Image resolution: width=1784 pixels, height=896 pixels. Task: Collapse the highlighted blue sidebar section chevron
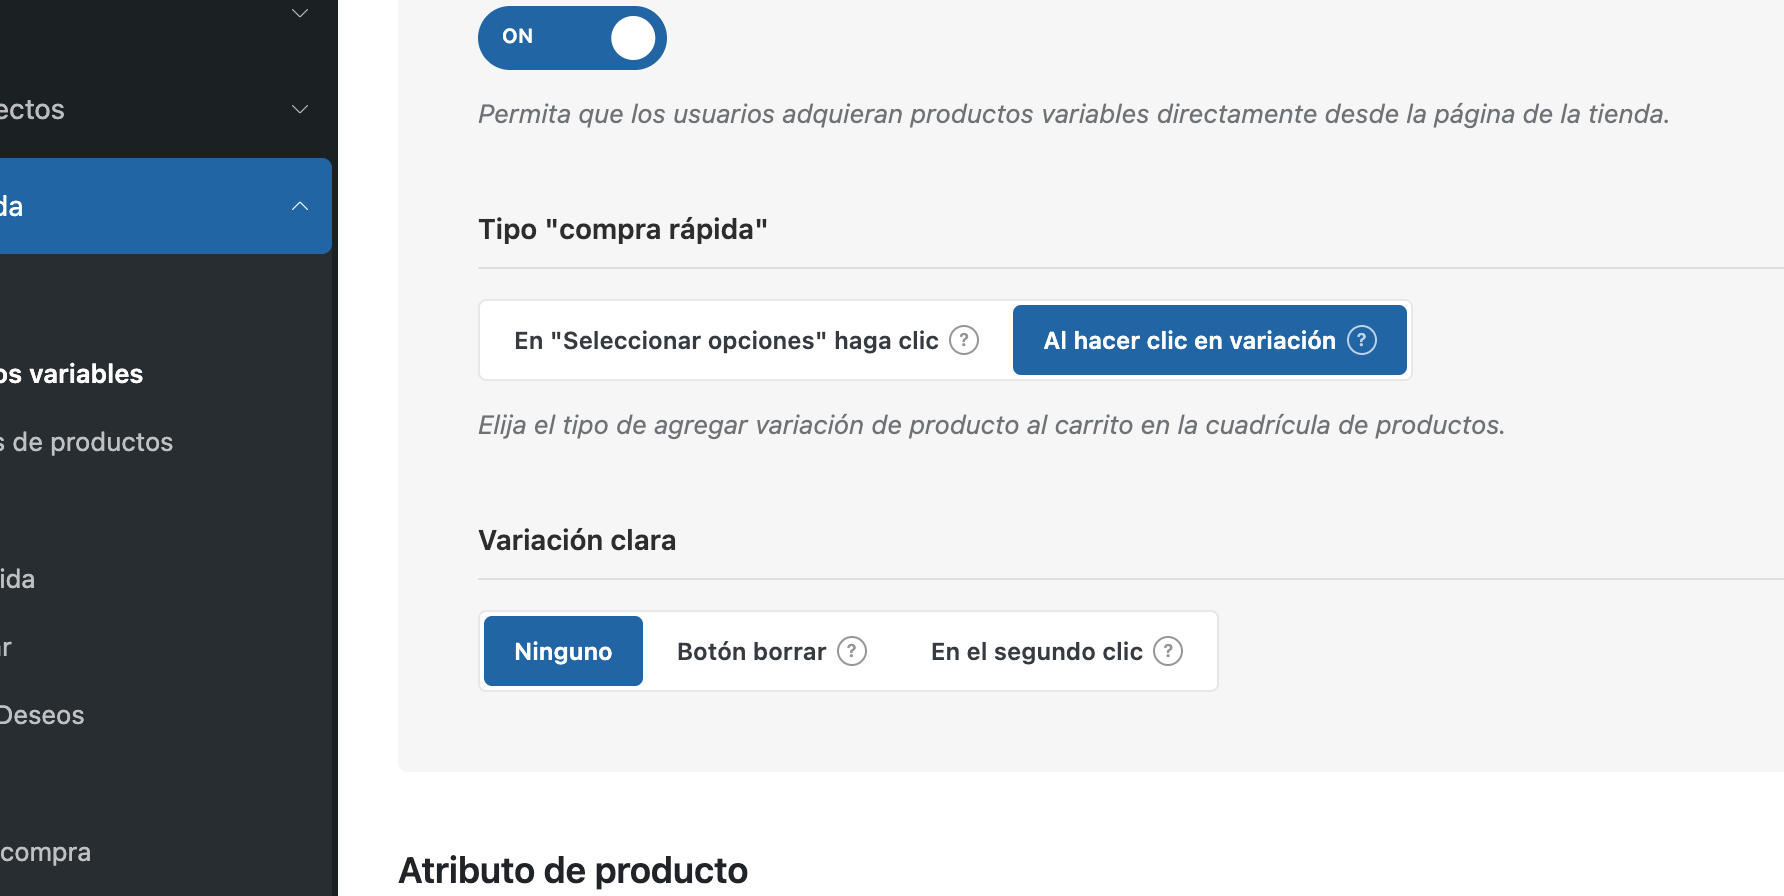(300, 206)
